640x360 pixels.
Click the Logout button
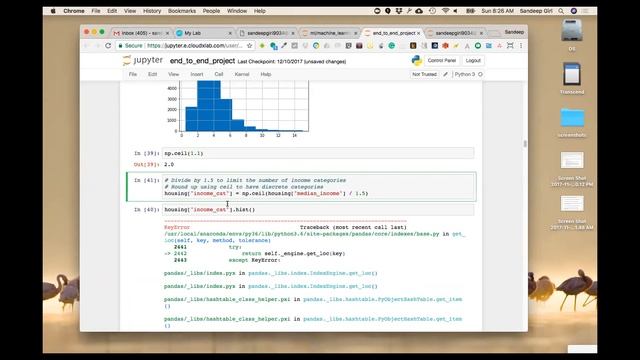point(473,60)
